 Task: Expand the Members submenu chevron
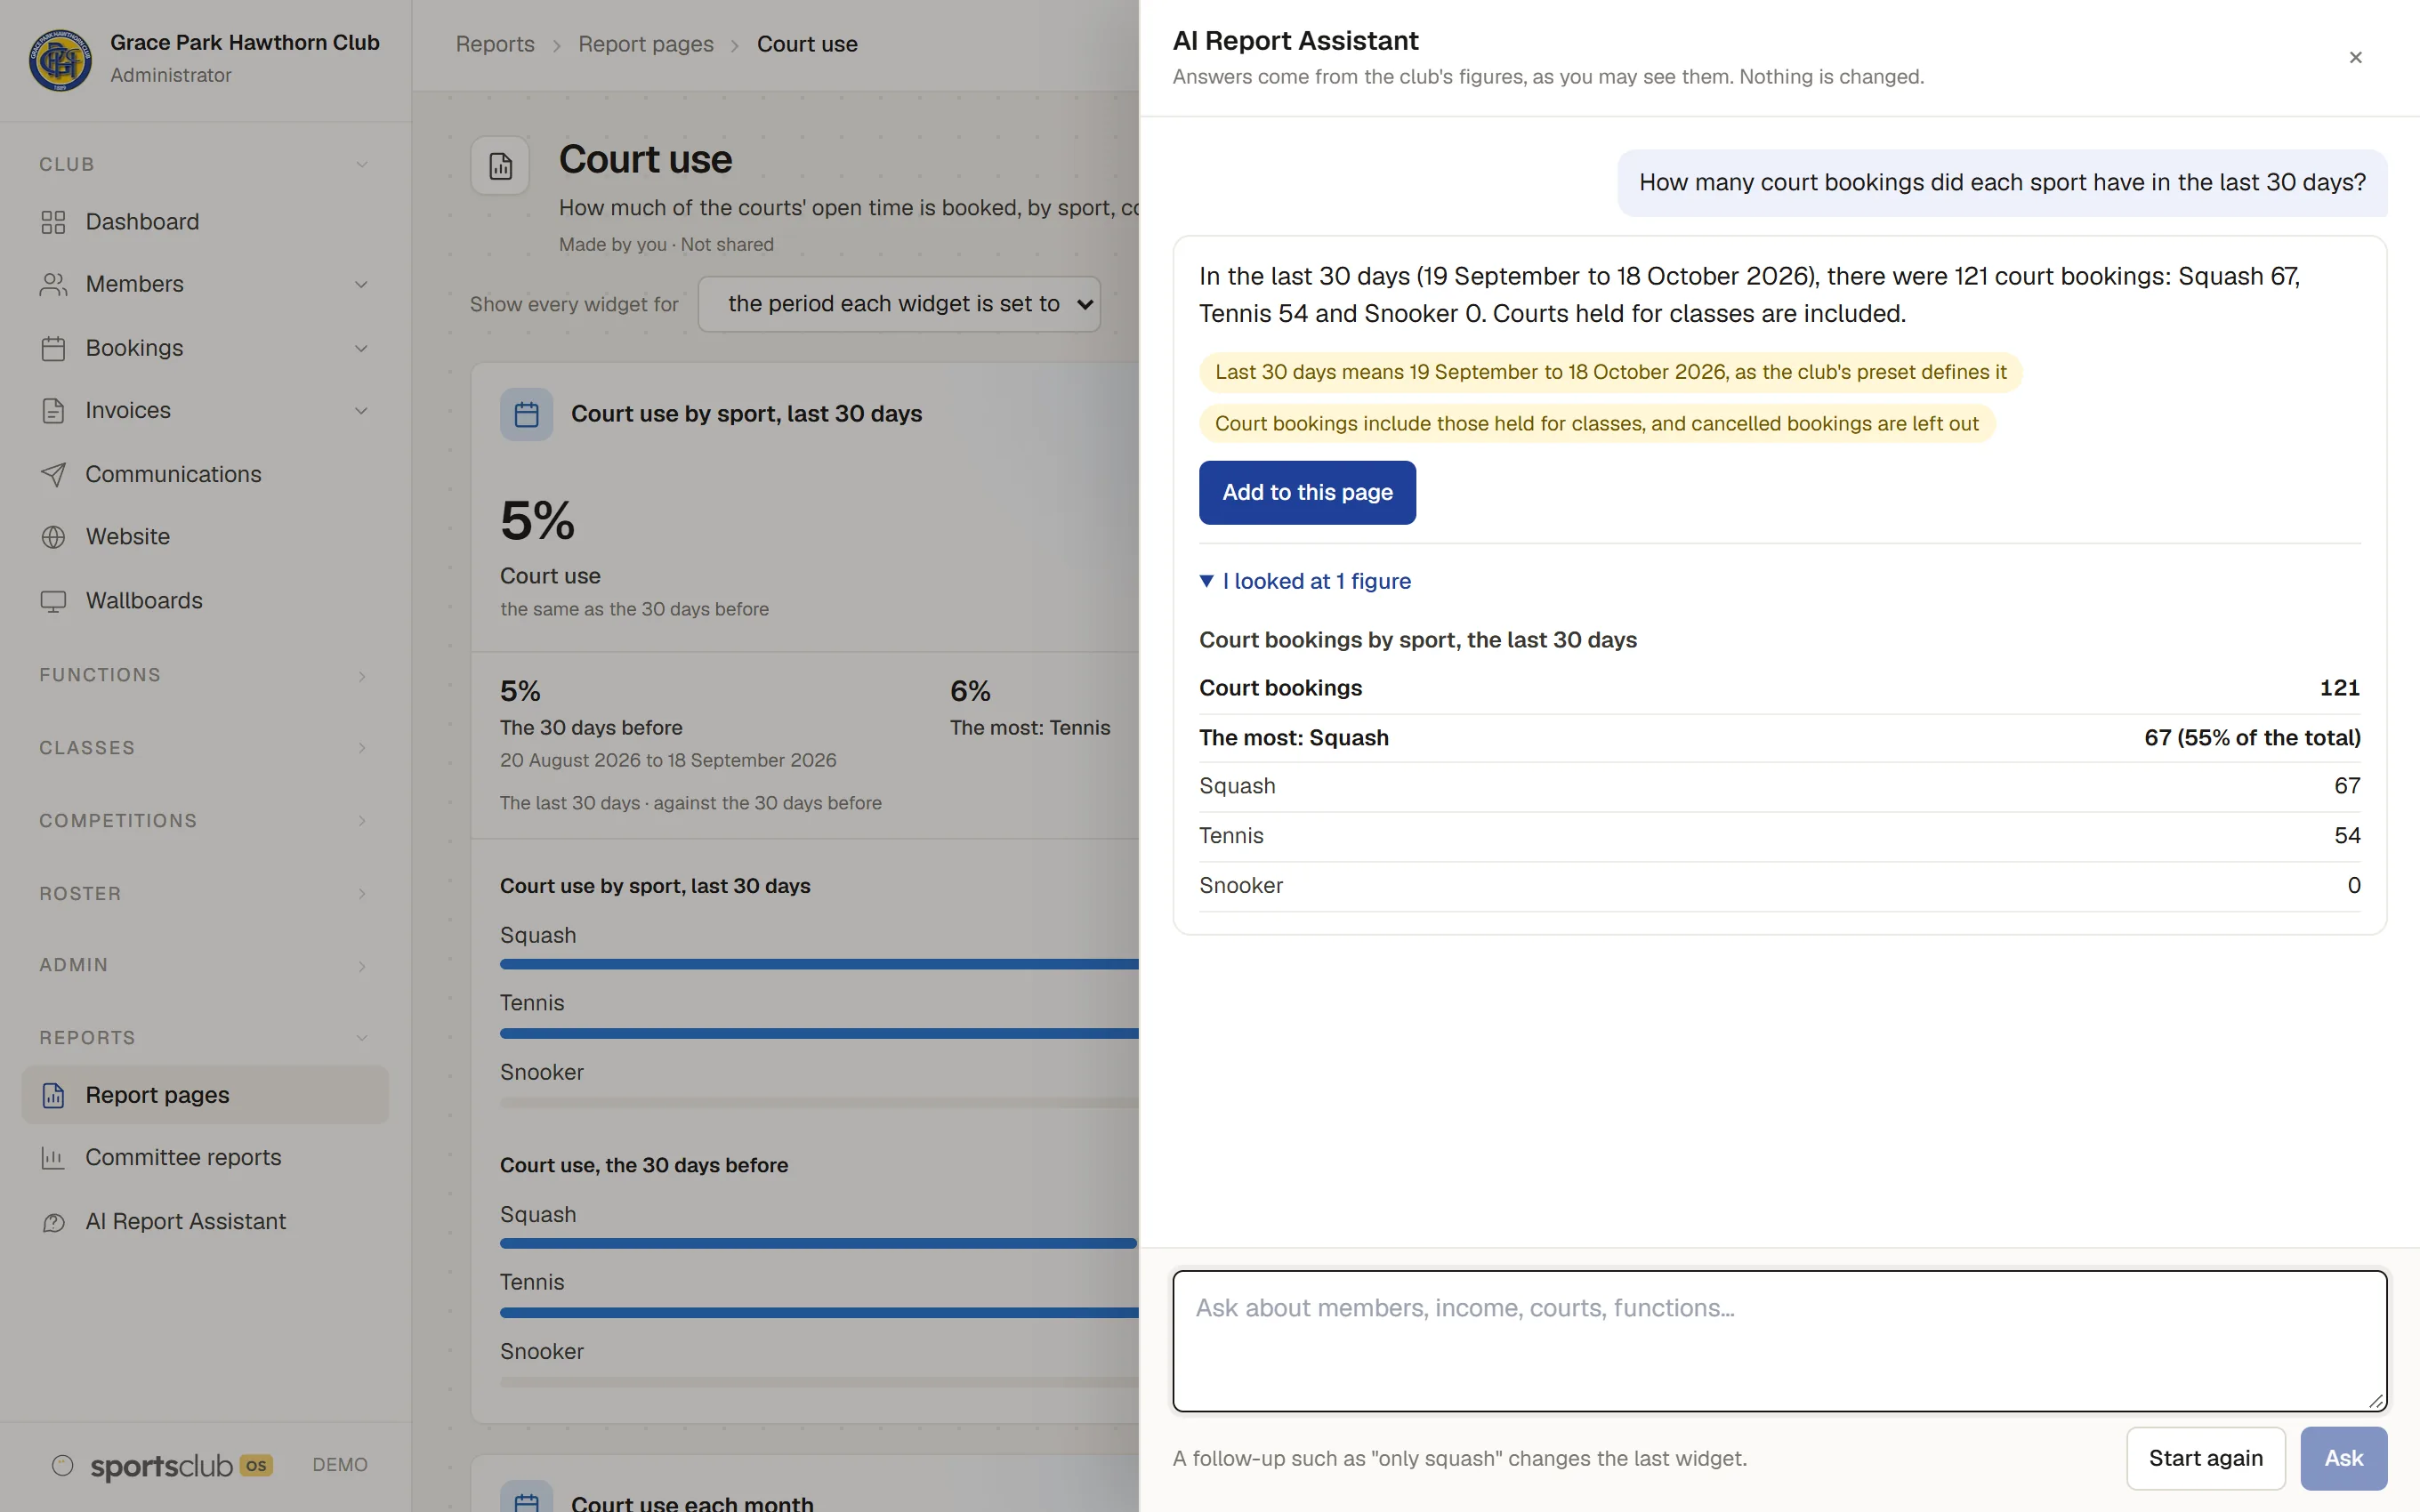point(361,285)
